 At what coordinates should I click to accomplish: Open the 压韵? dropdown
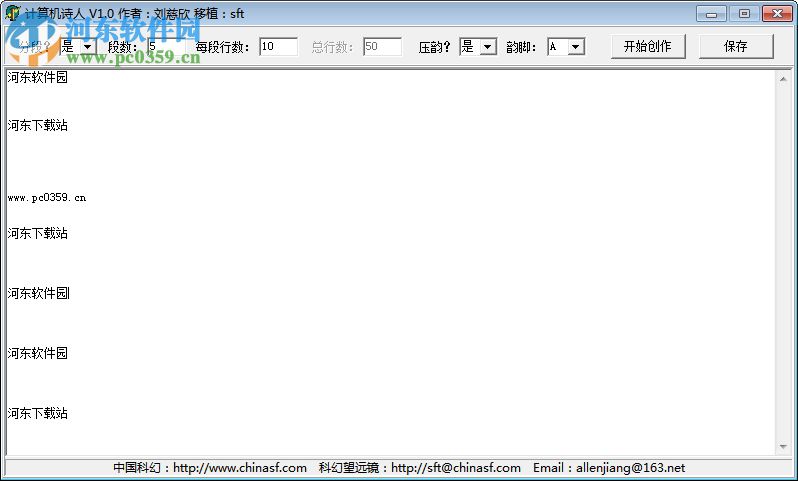487,47
